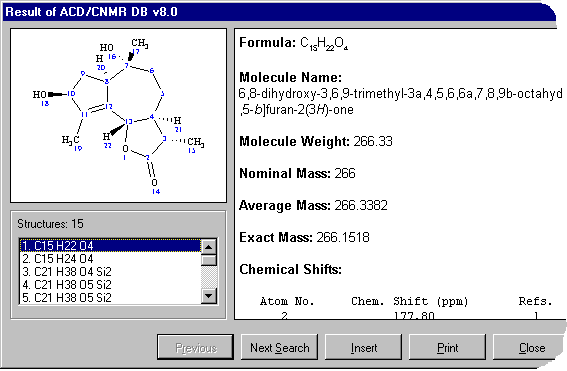
Task: Click the 177.80 chemical shift value
Action: 414,316
